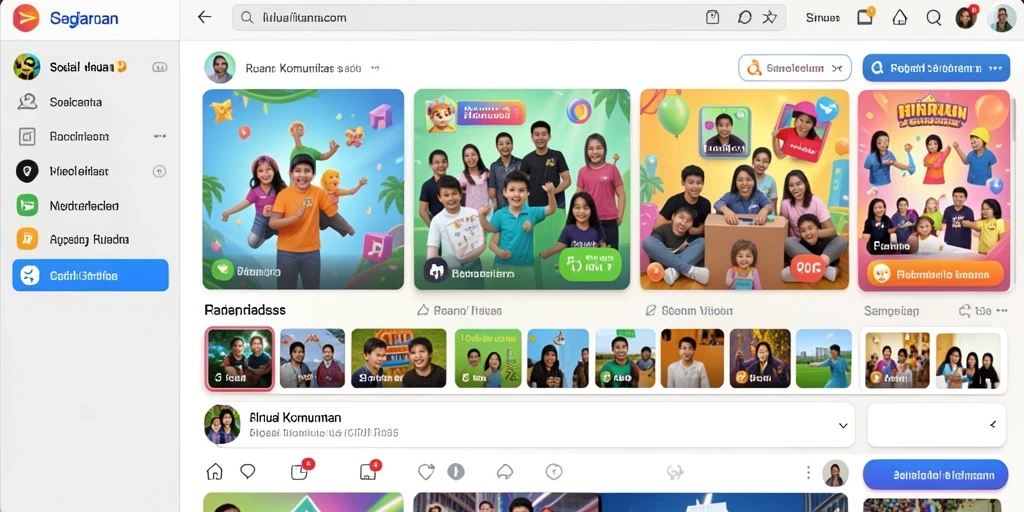Click the speech bubble comment icon

[x=248, y=471]
